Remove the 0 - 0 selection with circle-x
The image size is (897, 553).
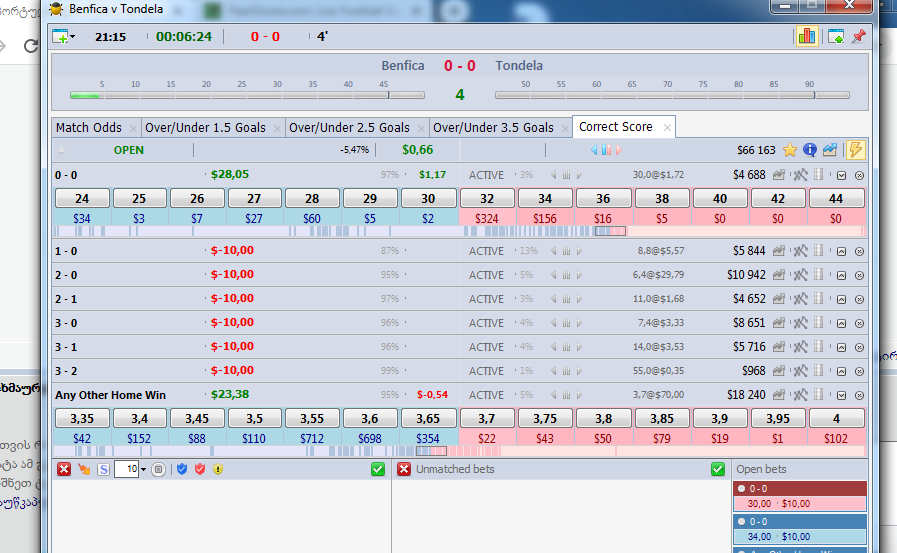coord(859,176)
